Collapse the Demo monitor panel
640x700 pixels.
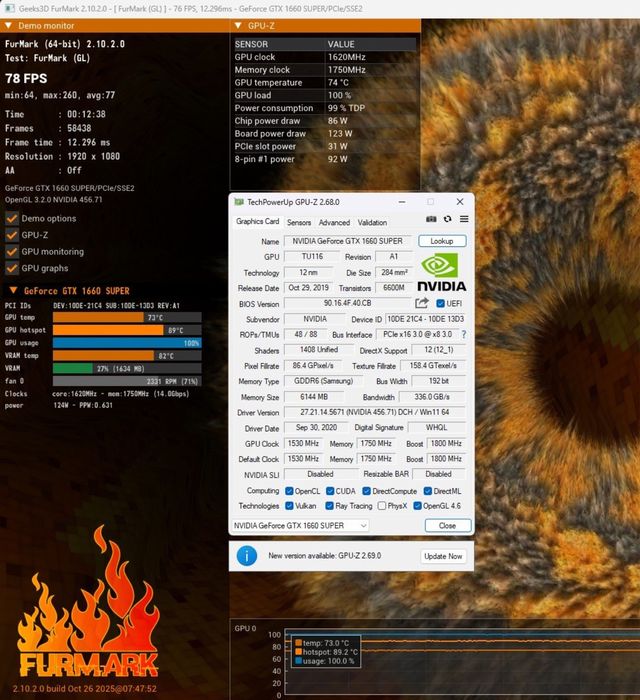pyautogui.click(x=8, y=26)
